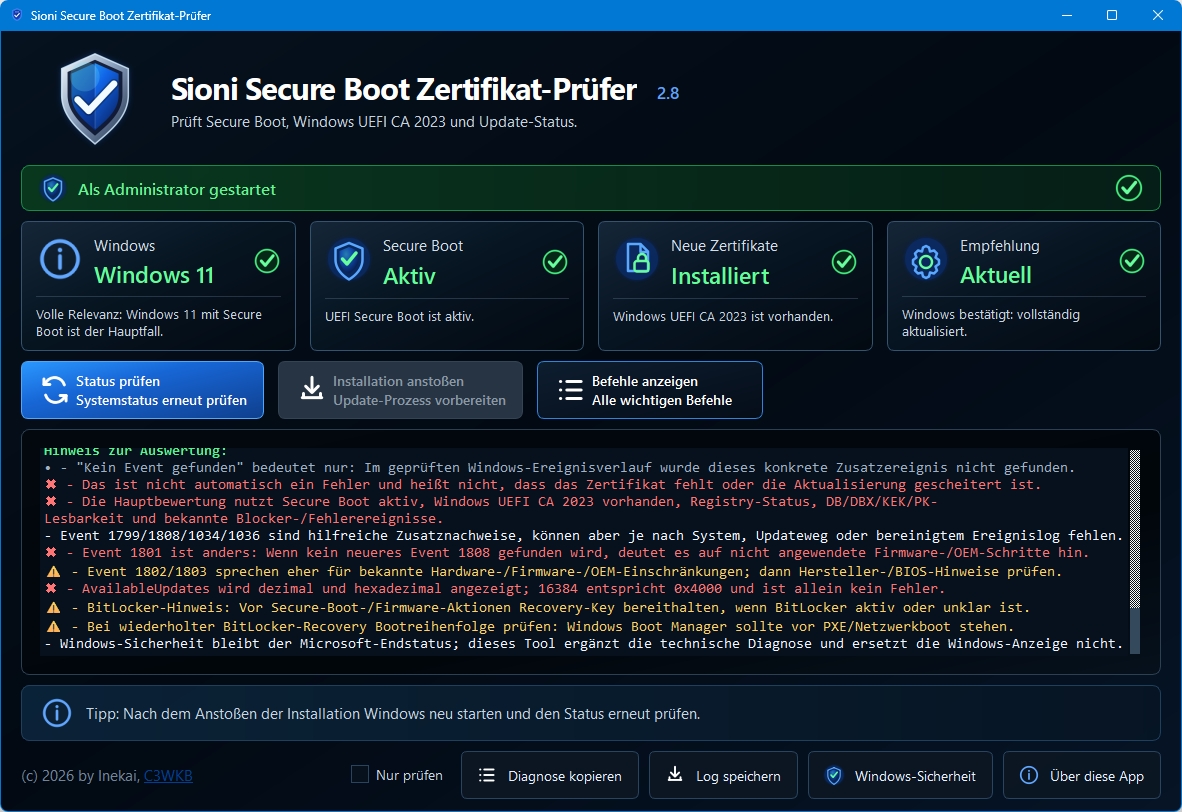
Task: Click the info icon beside the Tipp text
Action: (57, 712)
